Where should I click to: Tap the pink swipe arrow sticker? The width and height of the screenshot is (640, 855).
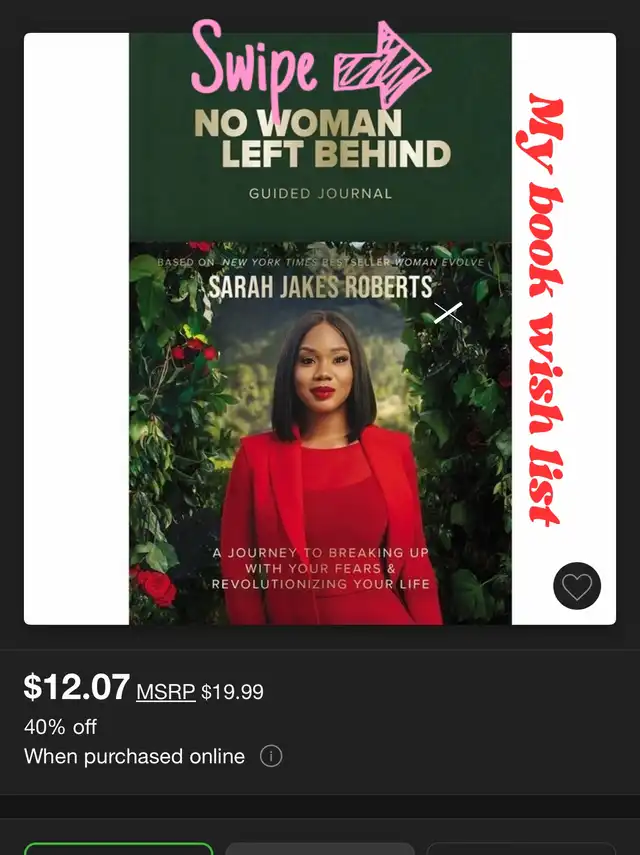click(x=382, y=64)
